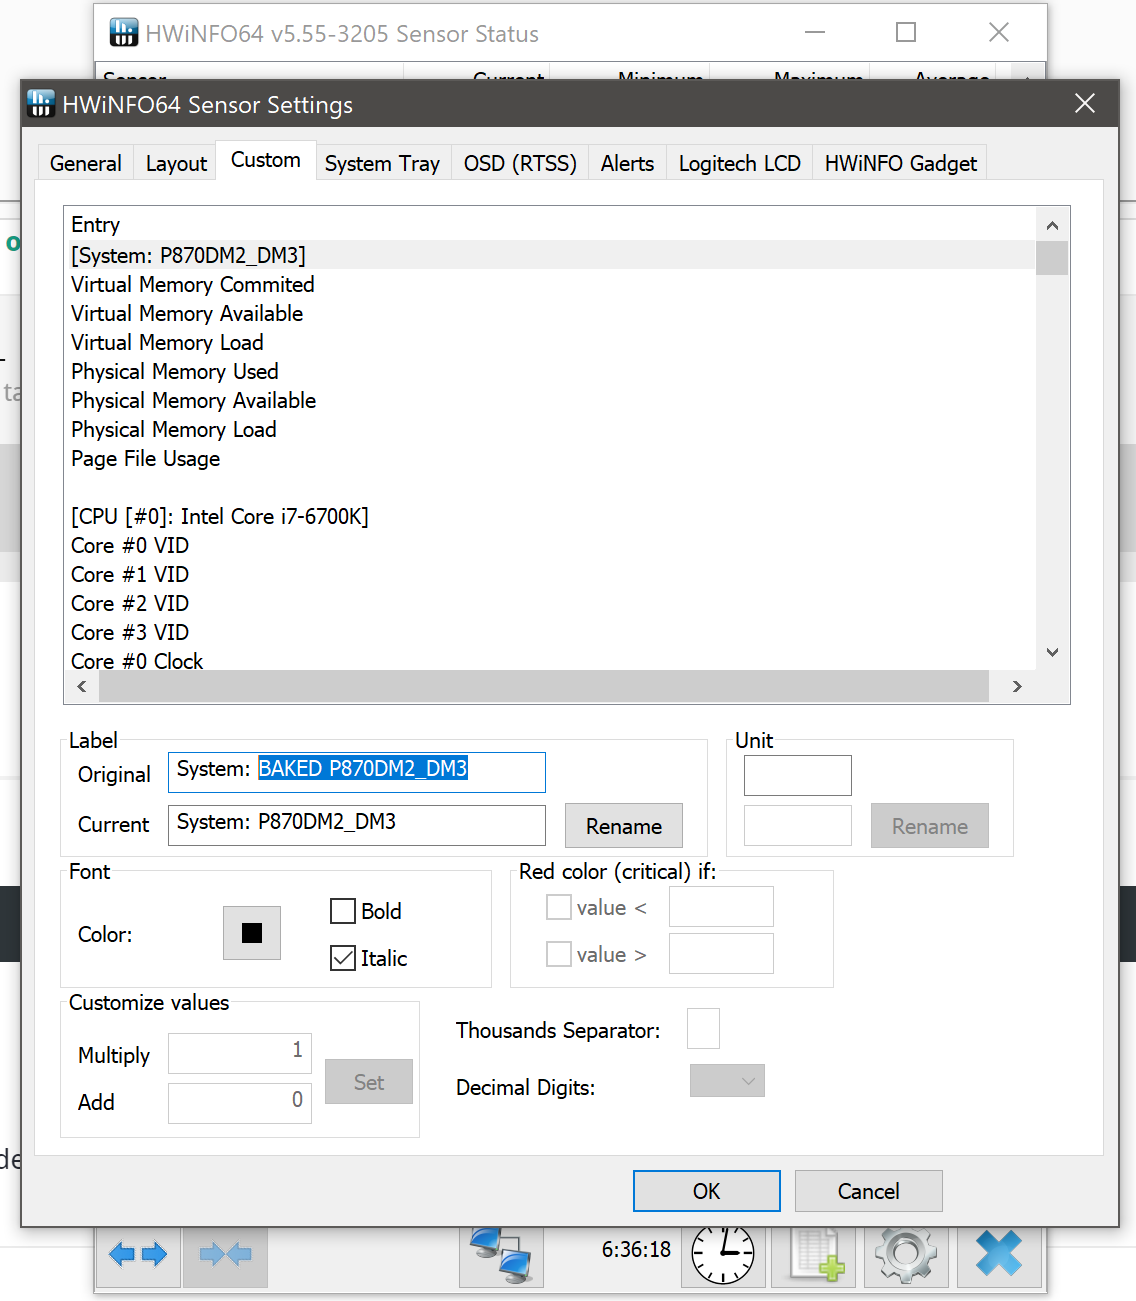Click the blue left-right arrows expand icon
The width and height of the screenshot is (1136, 1301).
click(x=139, y=1255)
